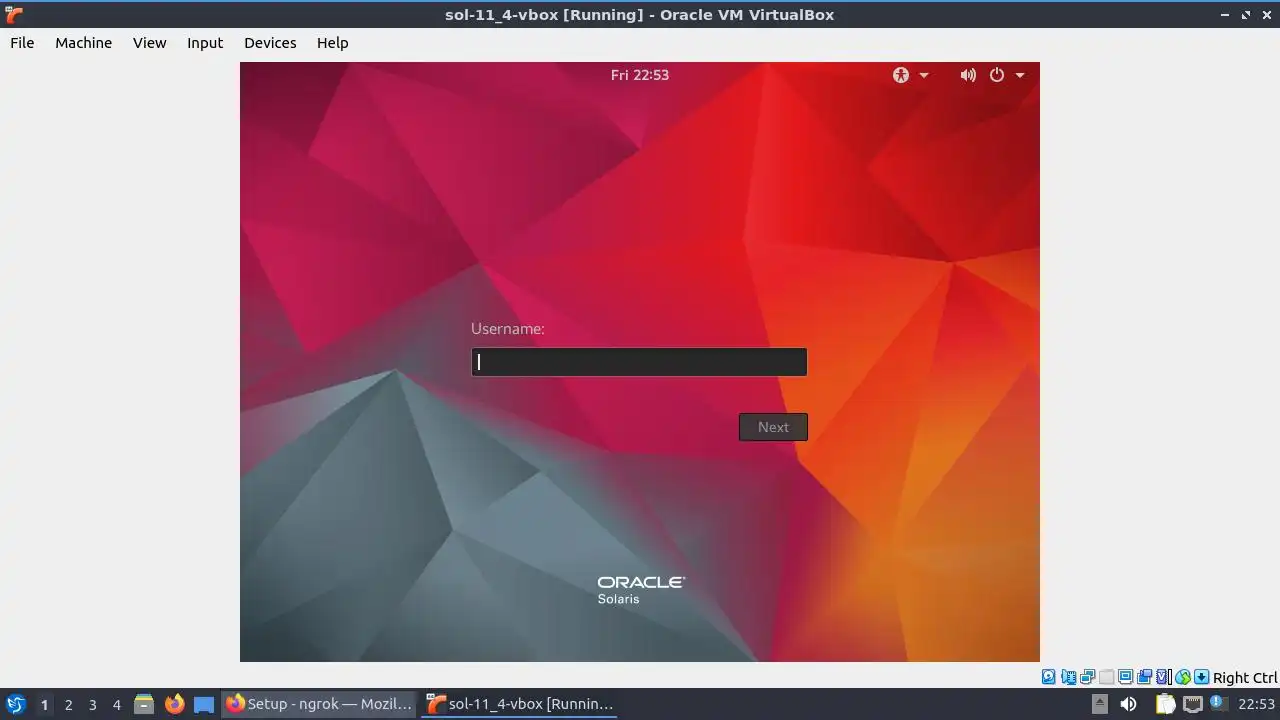Focus the Username input field
The height and width of the screenshot is (720, 1280).
click(x=639, y=362)
